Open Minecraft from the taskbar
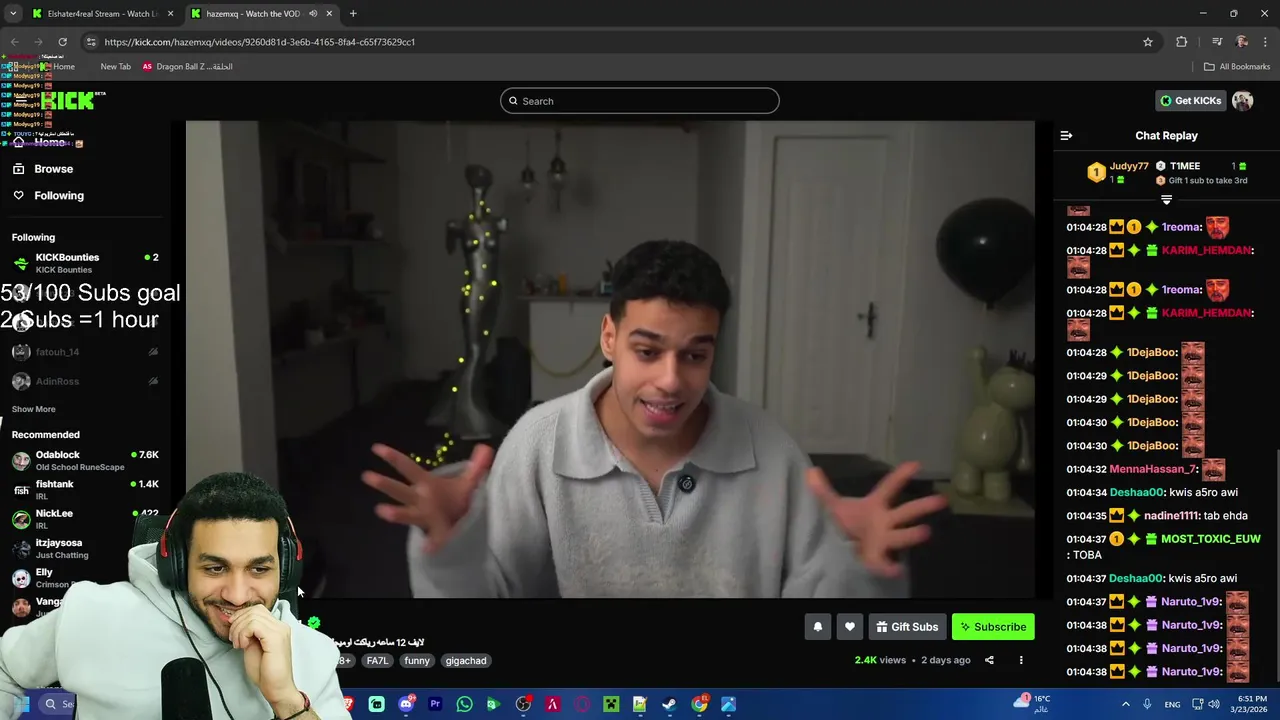 pos(611,704)
